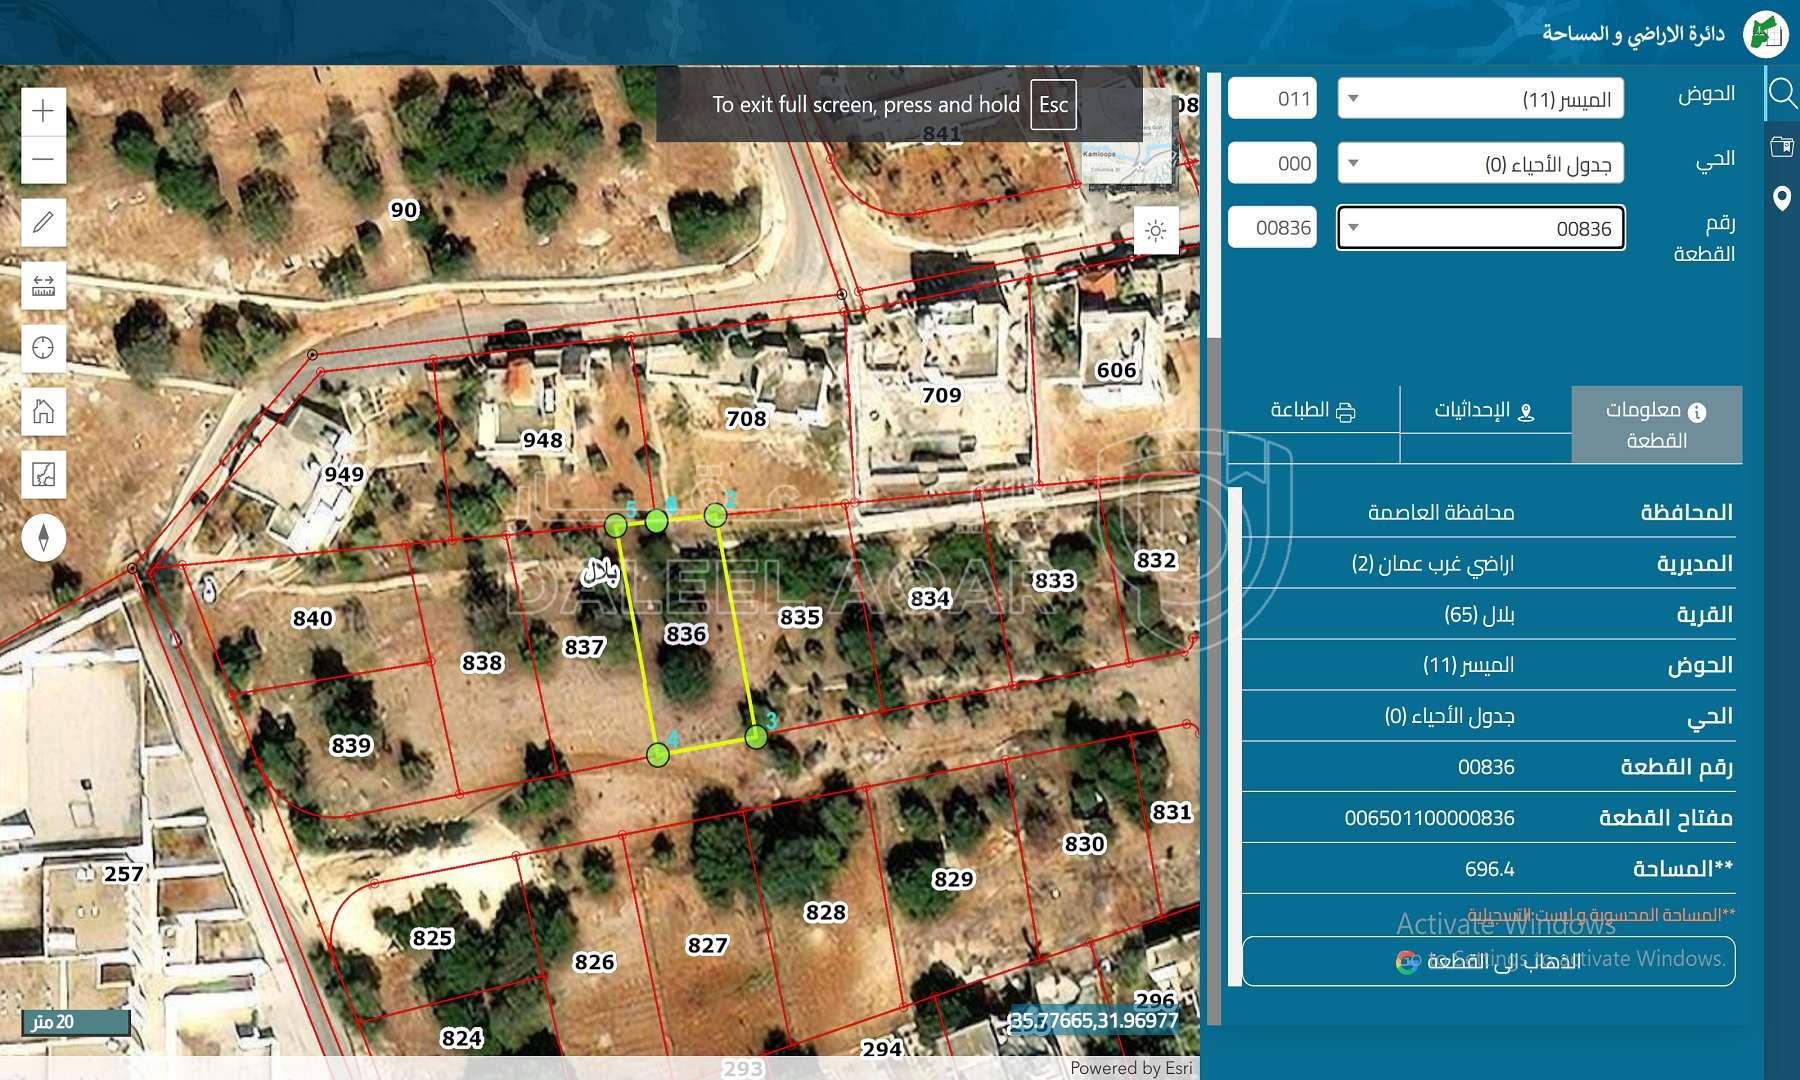Open the search magnifier side panel

[x=1782, y=94]
